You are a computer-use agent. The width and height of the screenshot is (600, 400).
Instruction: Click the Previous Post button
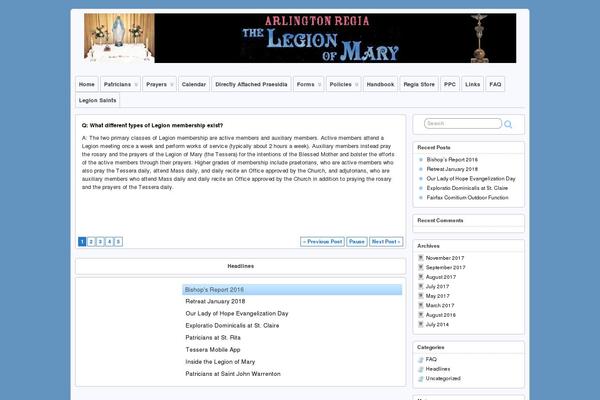click(323, 242)
